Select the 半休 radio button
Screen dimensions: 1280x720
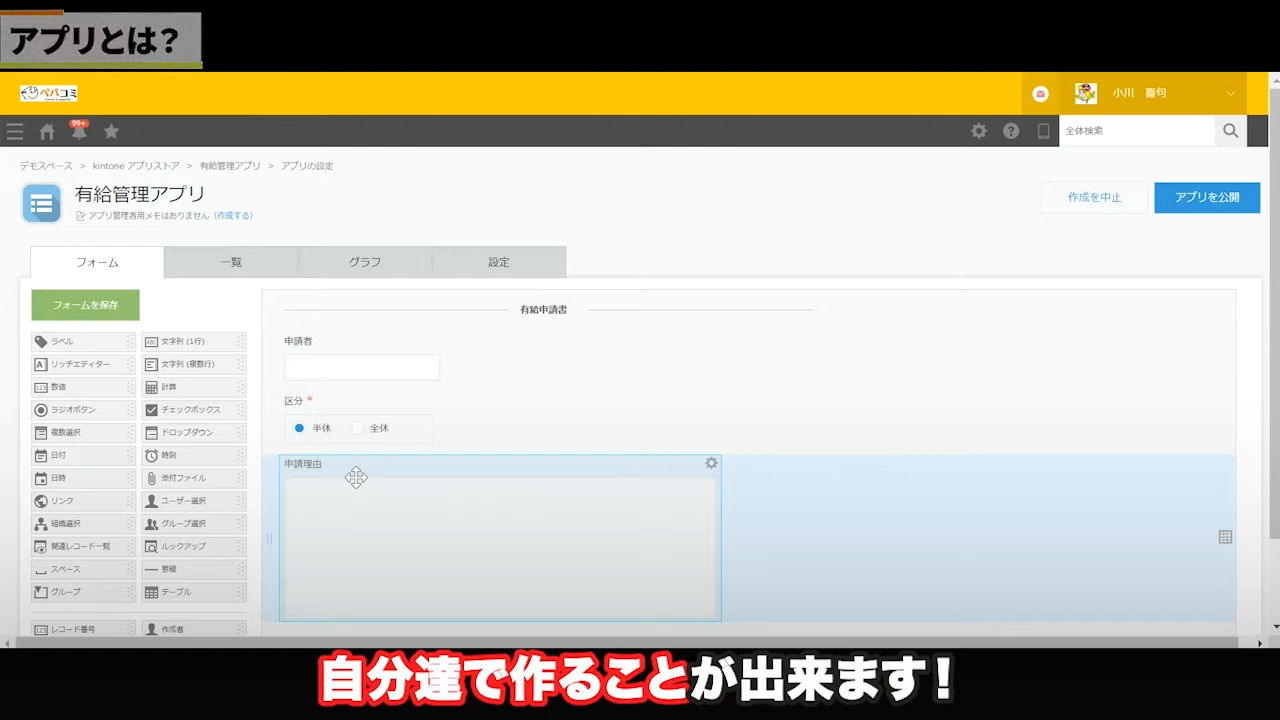[299, 428]
